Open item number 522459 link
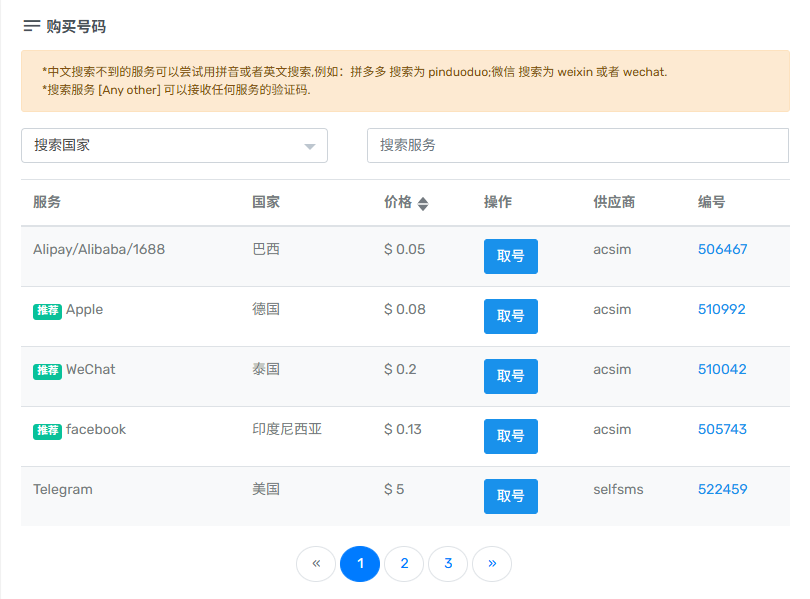This screenshot has width=810, height=599. click(722, 489)
